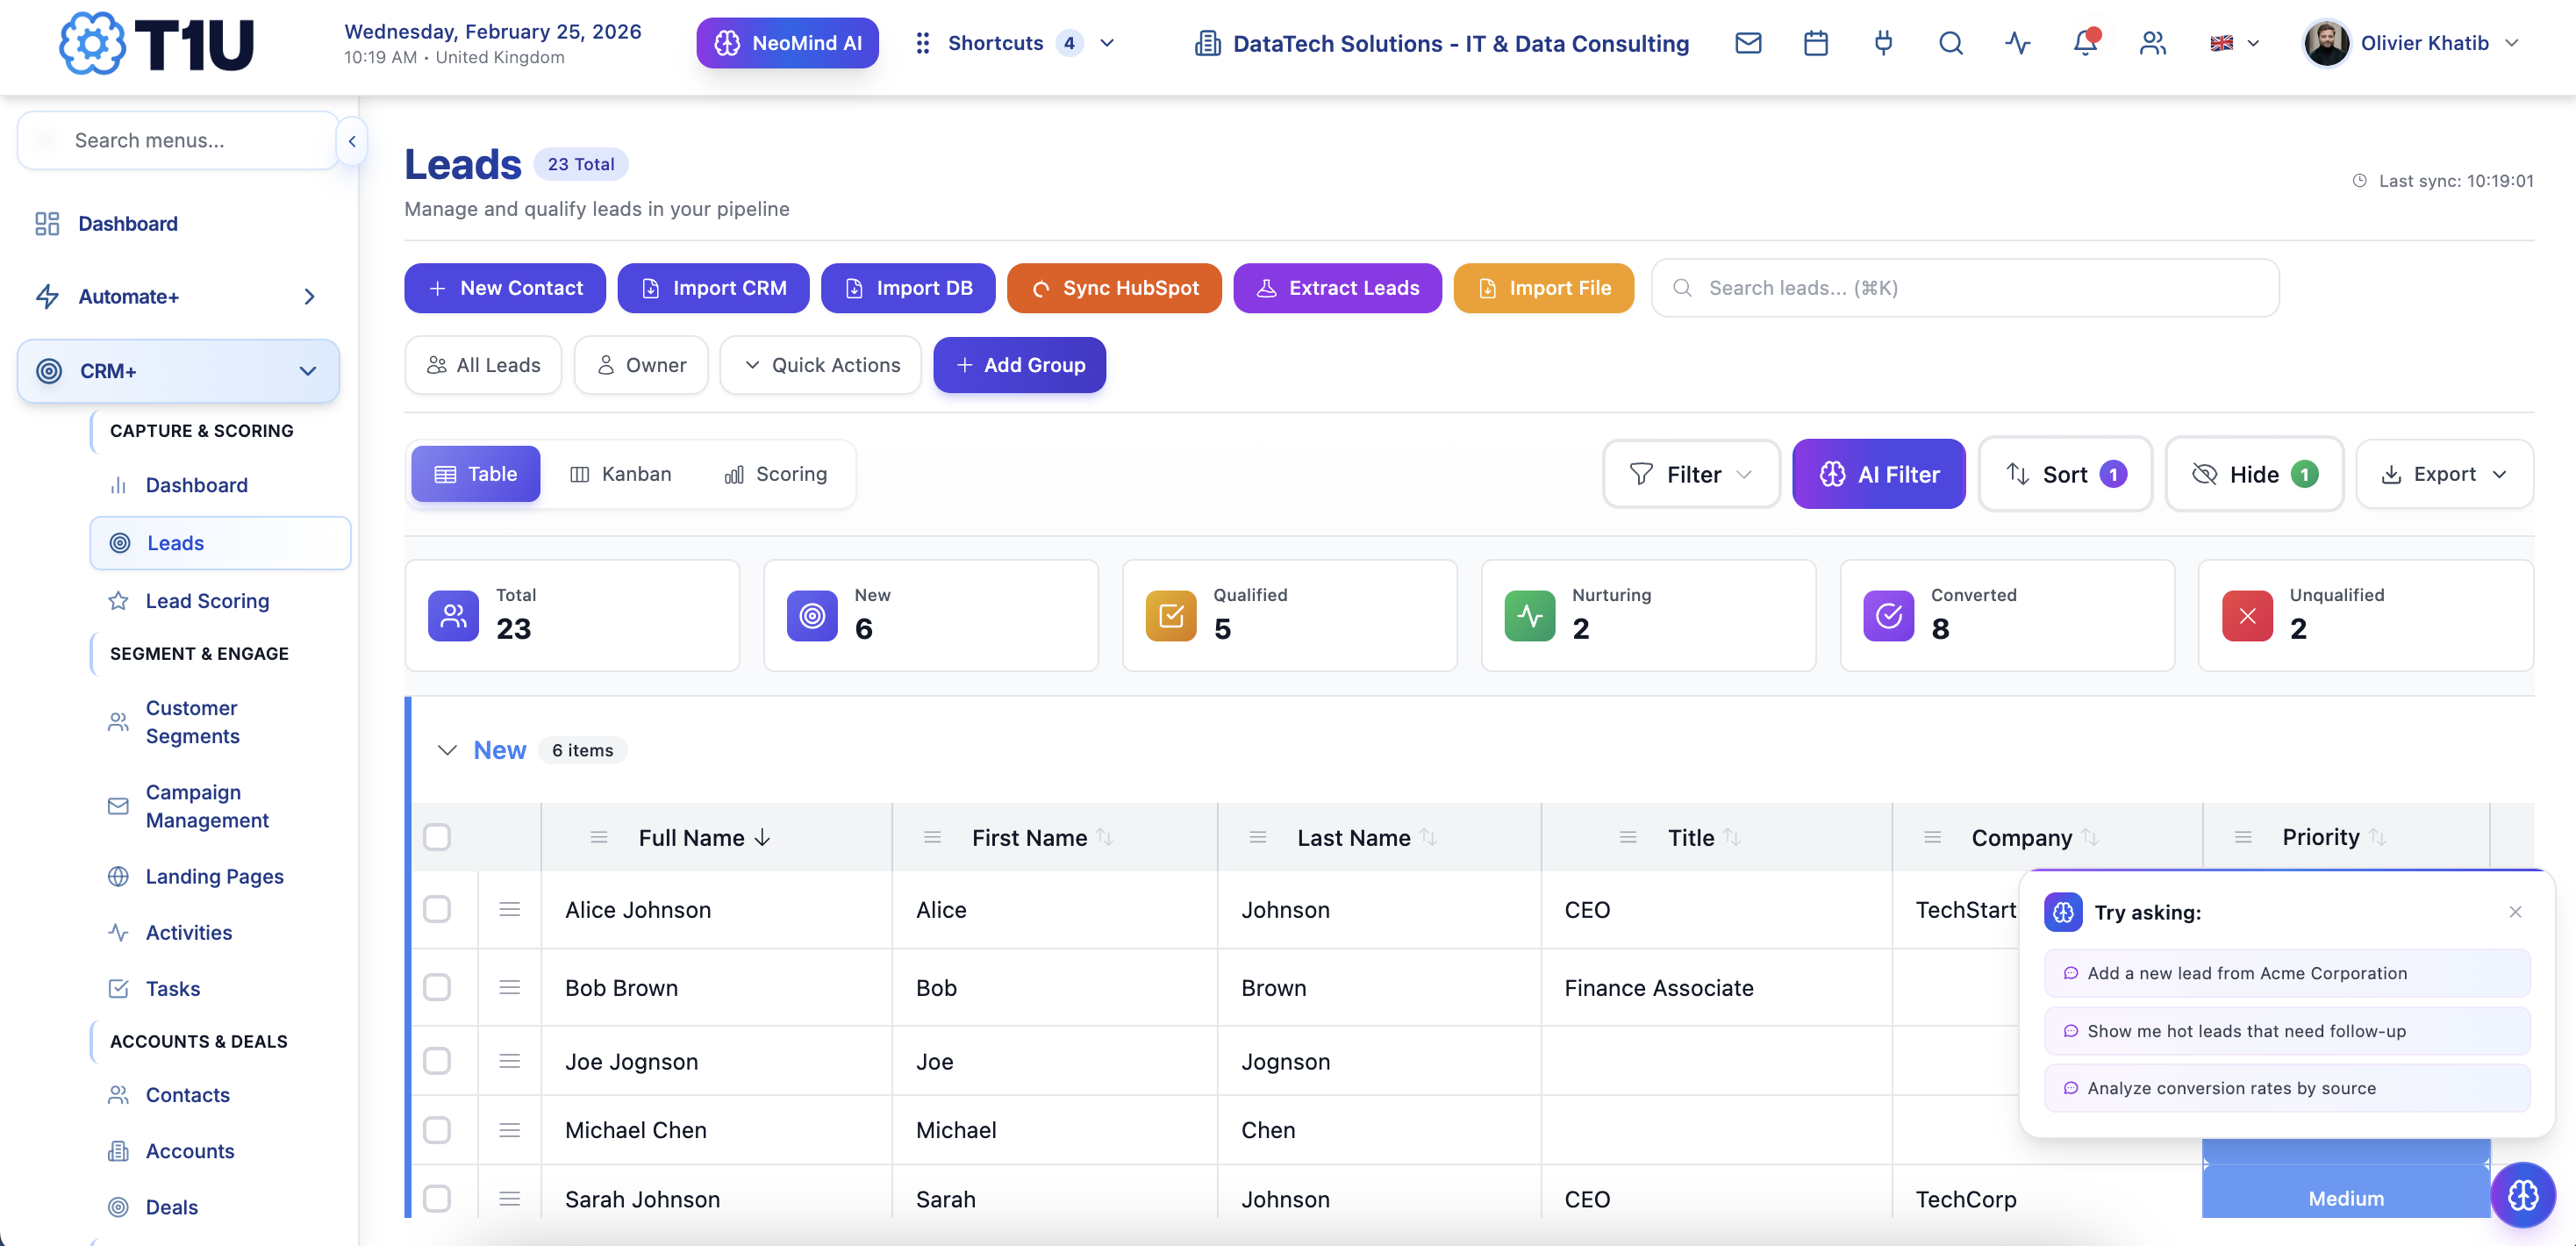This screenshot has height=1246, width=2576.
Task: Click the Sync HubSpot button
Action: click(x=1114, y=288)
